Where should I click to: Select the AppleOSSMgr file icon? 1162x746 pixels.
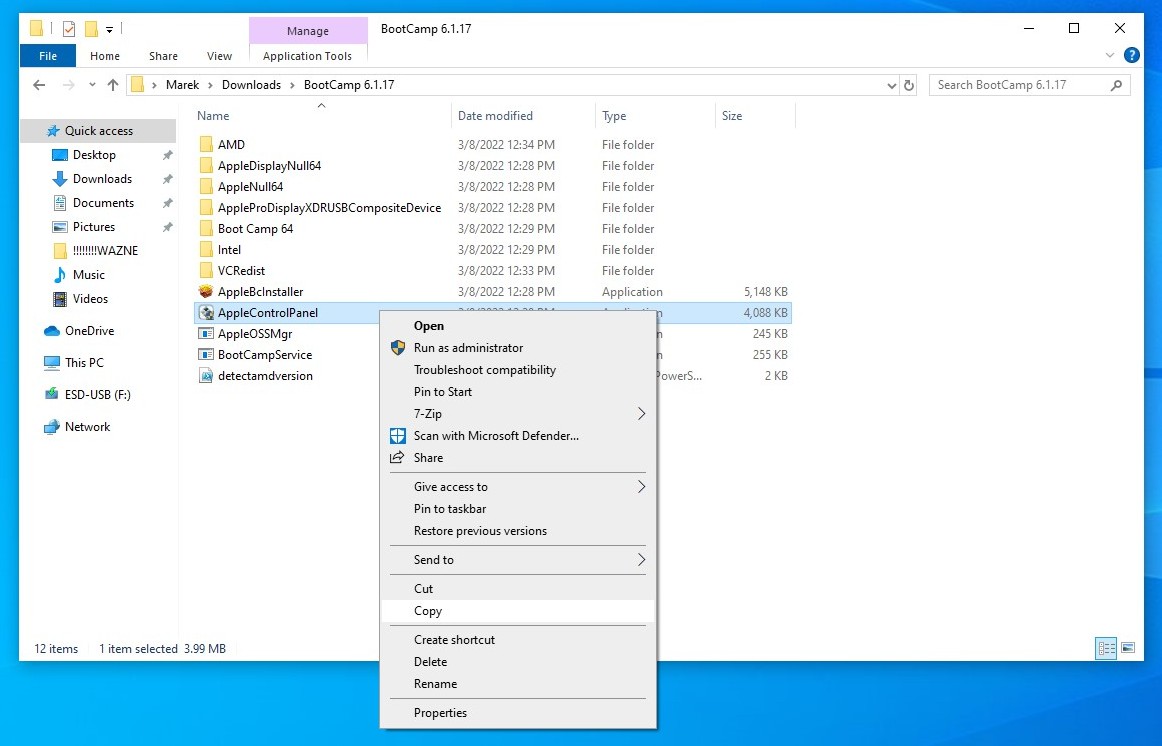coord(206,334)
